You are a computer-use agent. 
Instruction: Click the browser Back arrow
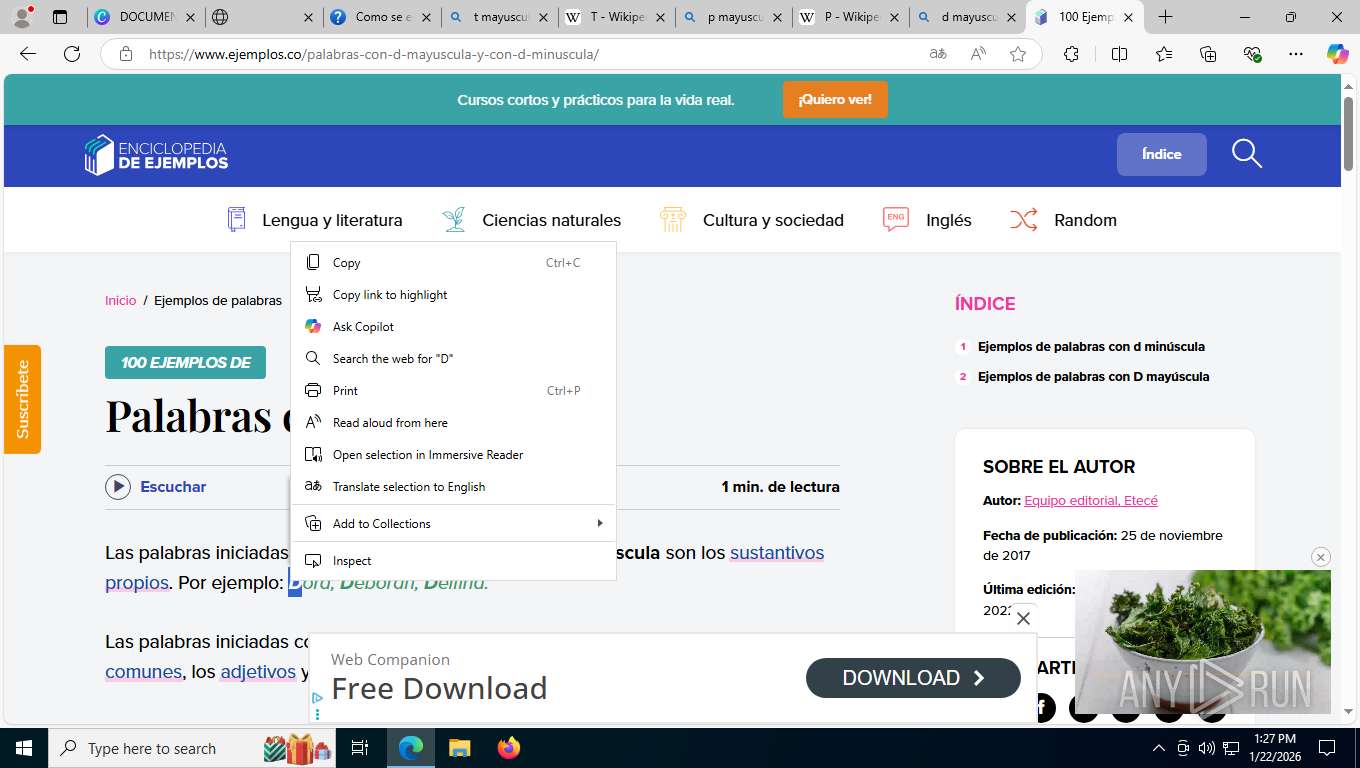coord(28,54)
